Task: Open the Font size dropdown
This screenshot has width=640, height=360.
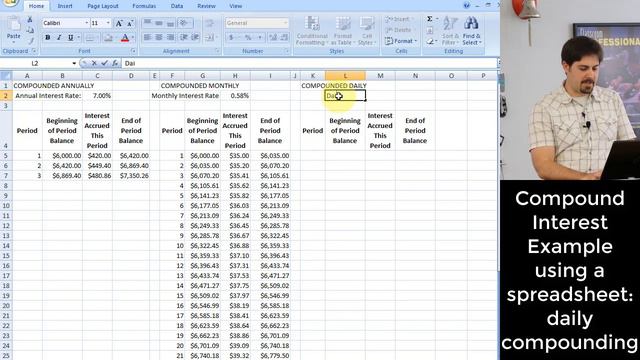Action: click(x=108, y=23)
